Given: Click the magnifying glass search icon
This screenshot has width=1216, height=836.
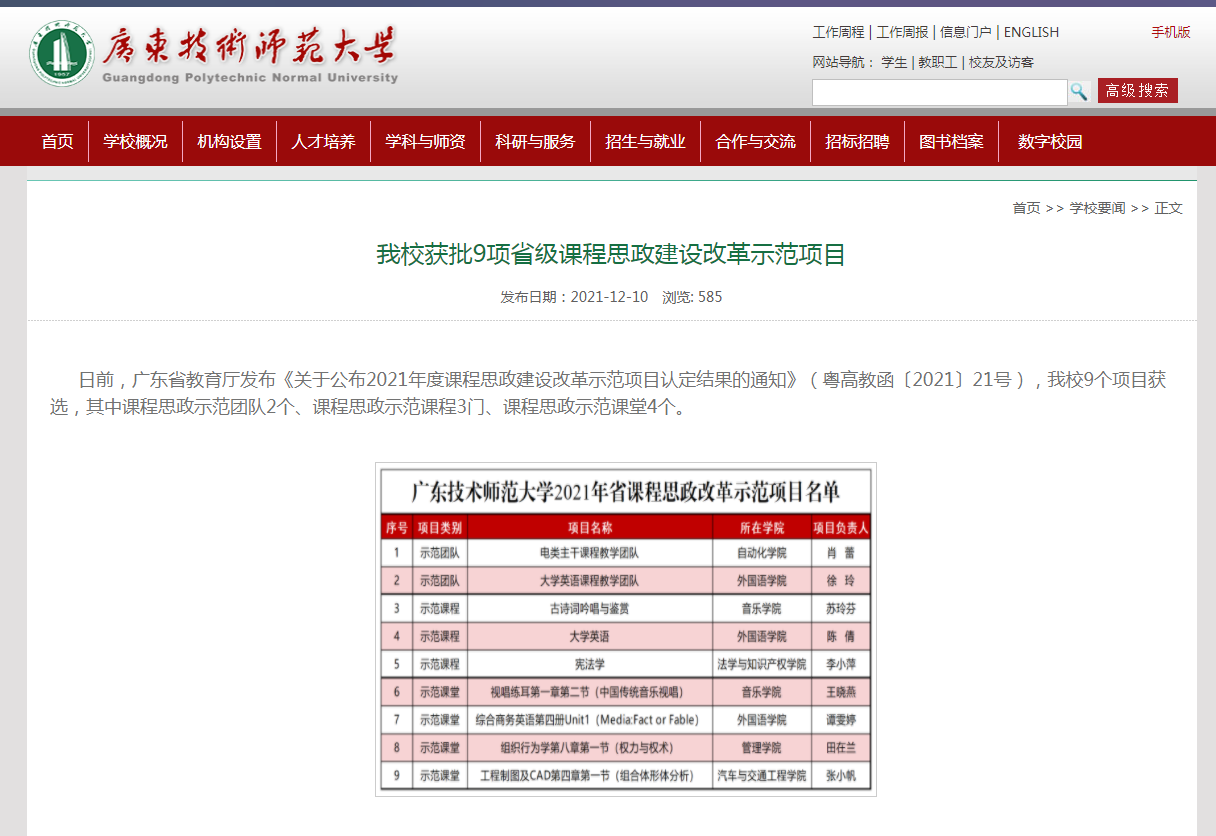Looking at the screenshot, I should 1079,92.
